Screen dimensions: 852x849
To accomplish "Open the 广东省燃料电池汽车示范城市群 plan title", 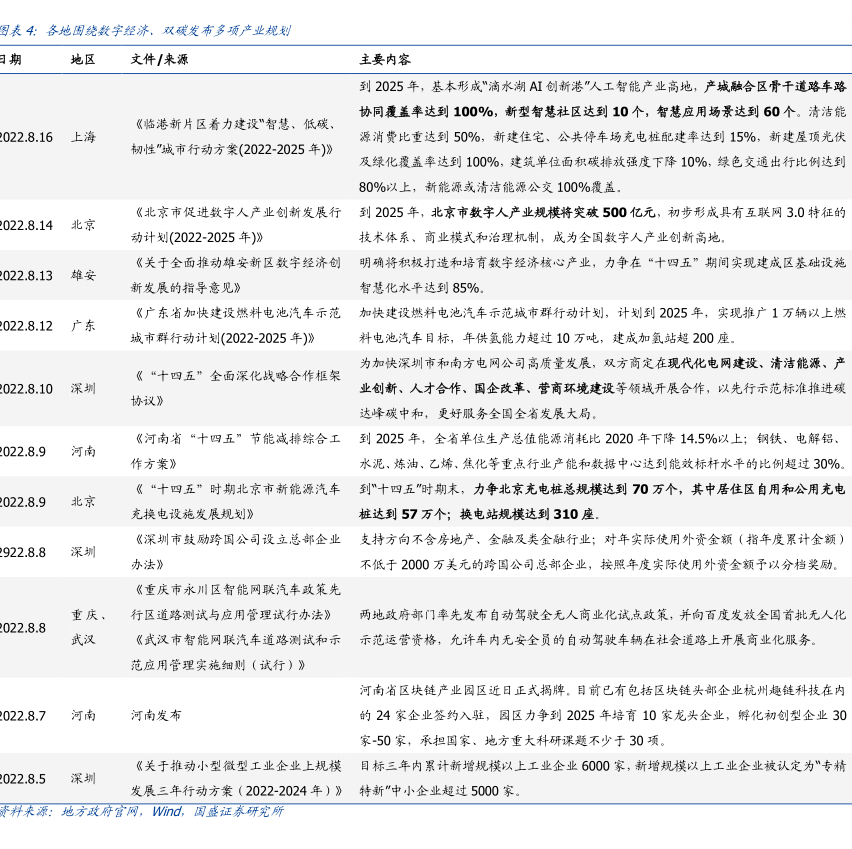I will pyautogui.click(x=237, y=326).
